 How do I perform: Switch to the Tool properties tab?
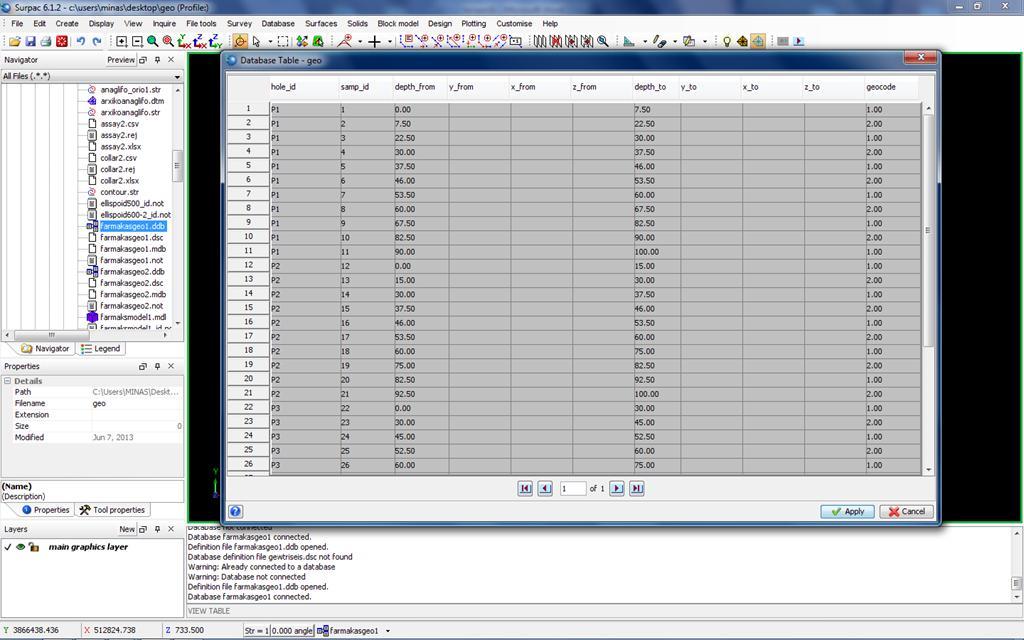[112, 510]
